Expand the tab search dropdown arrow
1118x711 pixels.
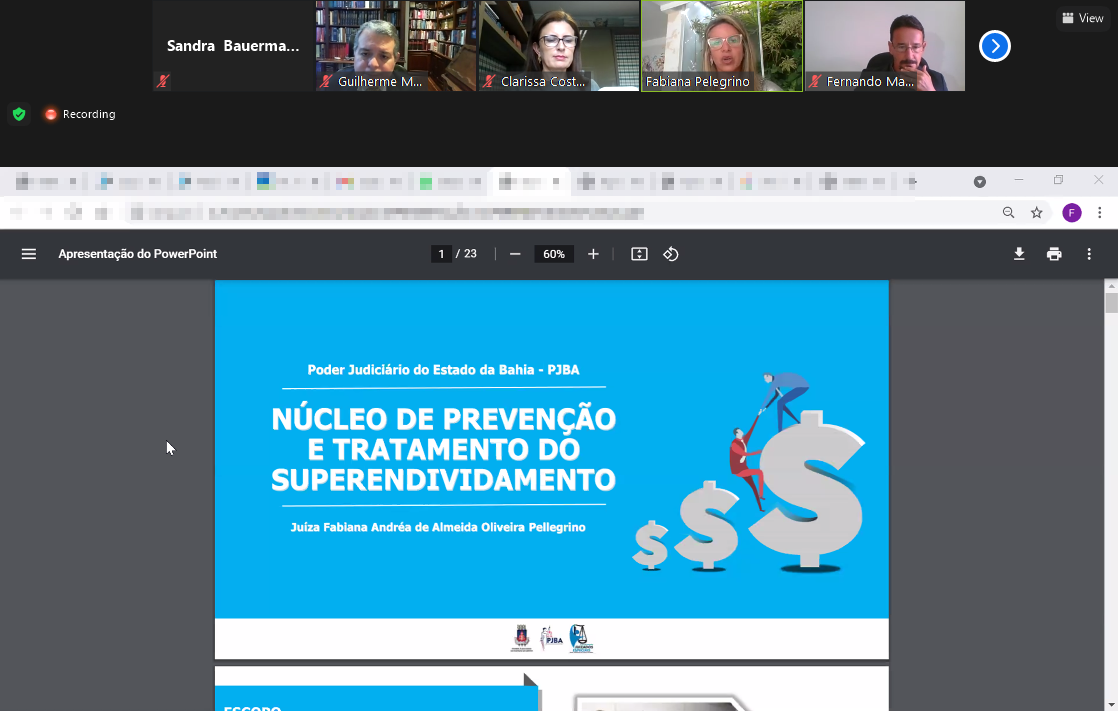[980, 181]
